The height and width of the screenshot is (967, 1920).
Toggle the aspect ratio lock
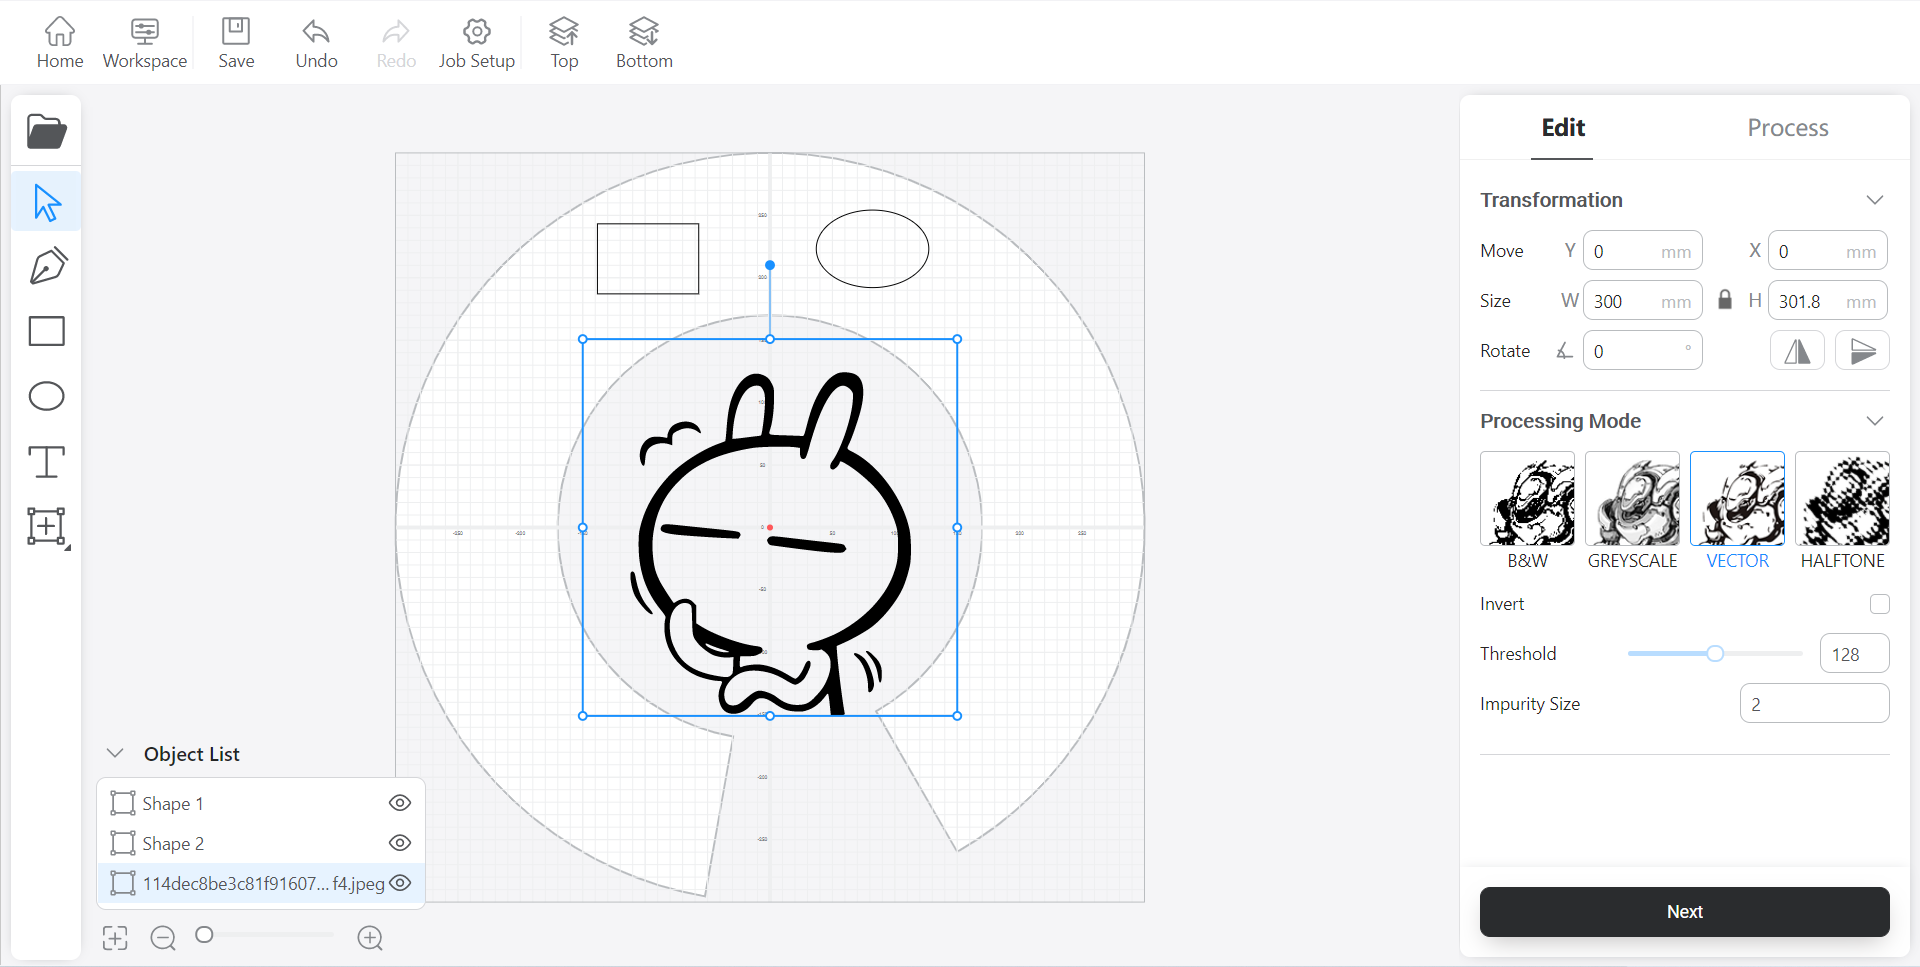[x=1725, y=300]
